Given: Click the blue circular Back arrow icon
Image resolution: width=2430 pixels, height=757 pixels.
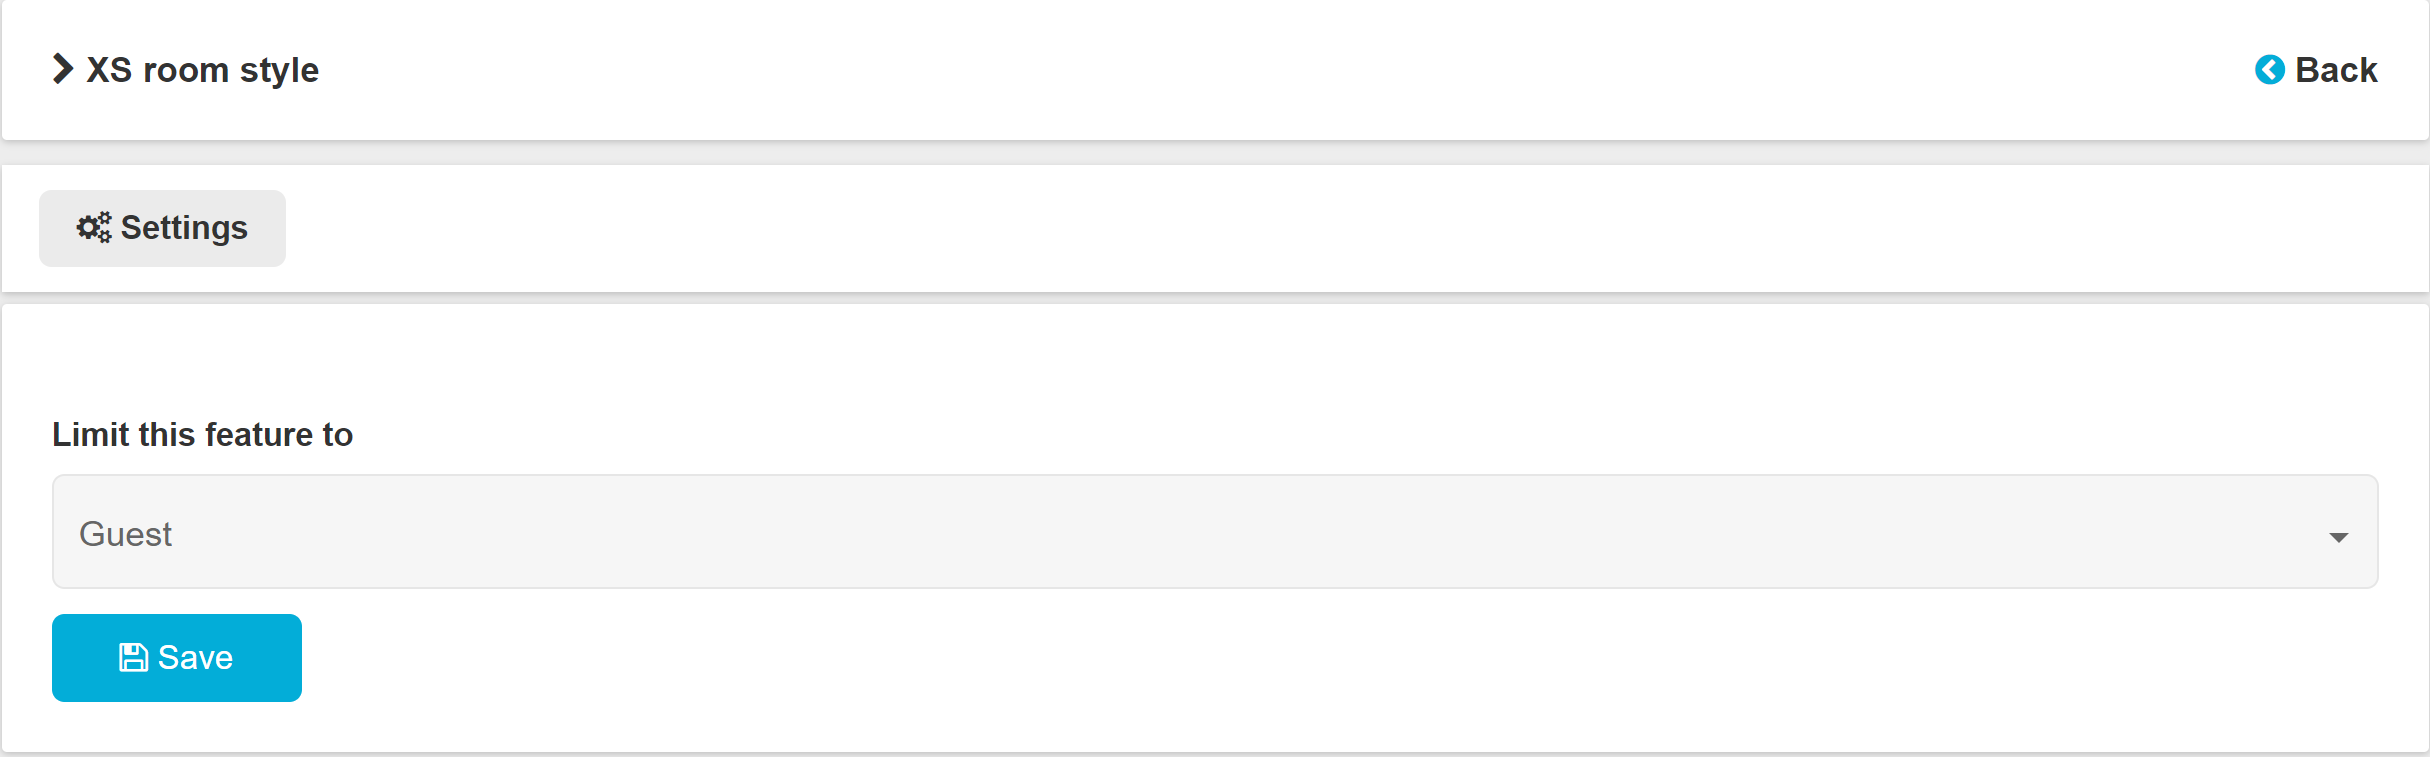Looking at the screenshot, I should (2269, 70).
